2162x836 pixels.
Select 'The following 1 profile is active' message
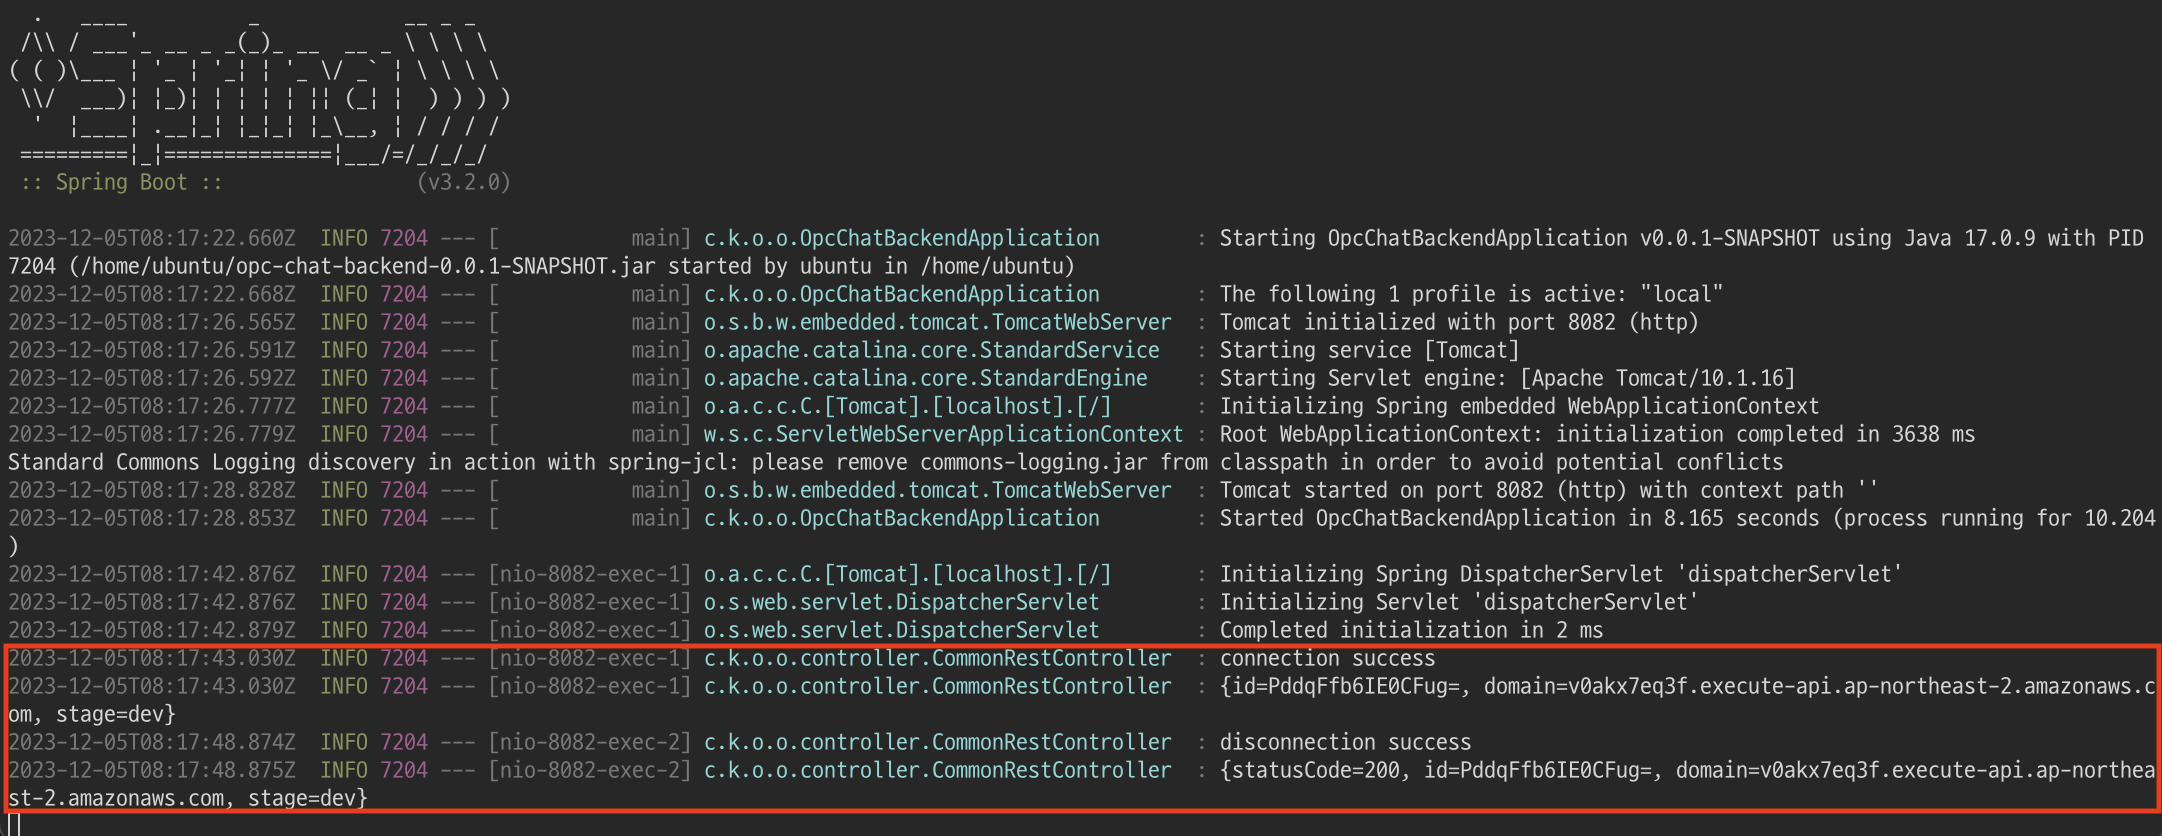pos(1471,294)
